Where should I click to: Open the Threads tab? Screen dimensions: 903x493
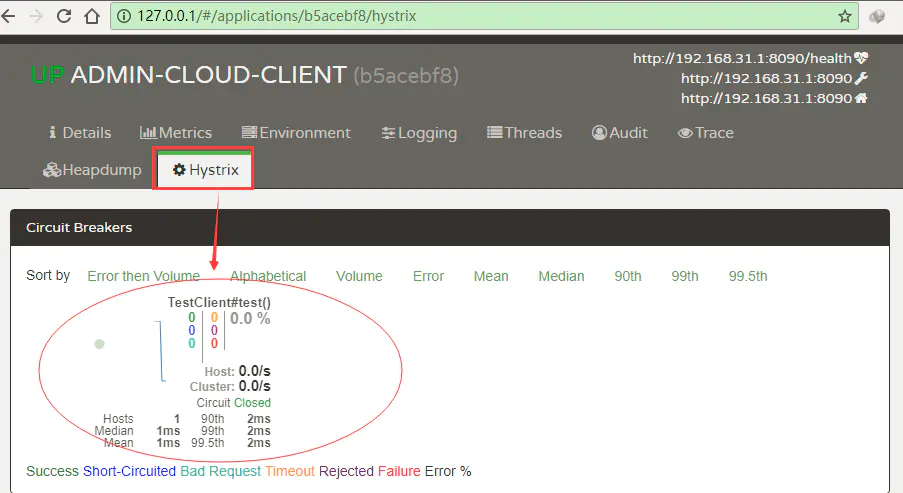[x=524, y=133]
